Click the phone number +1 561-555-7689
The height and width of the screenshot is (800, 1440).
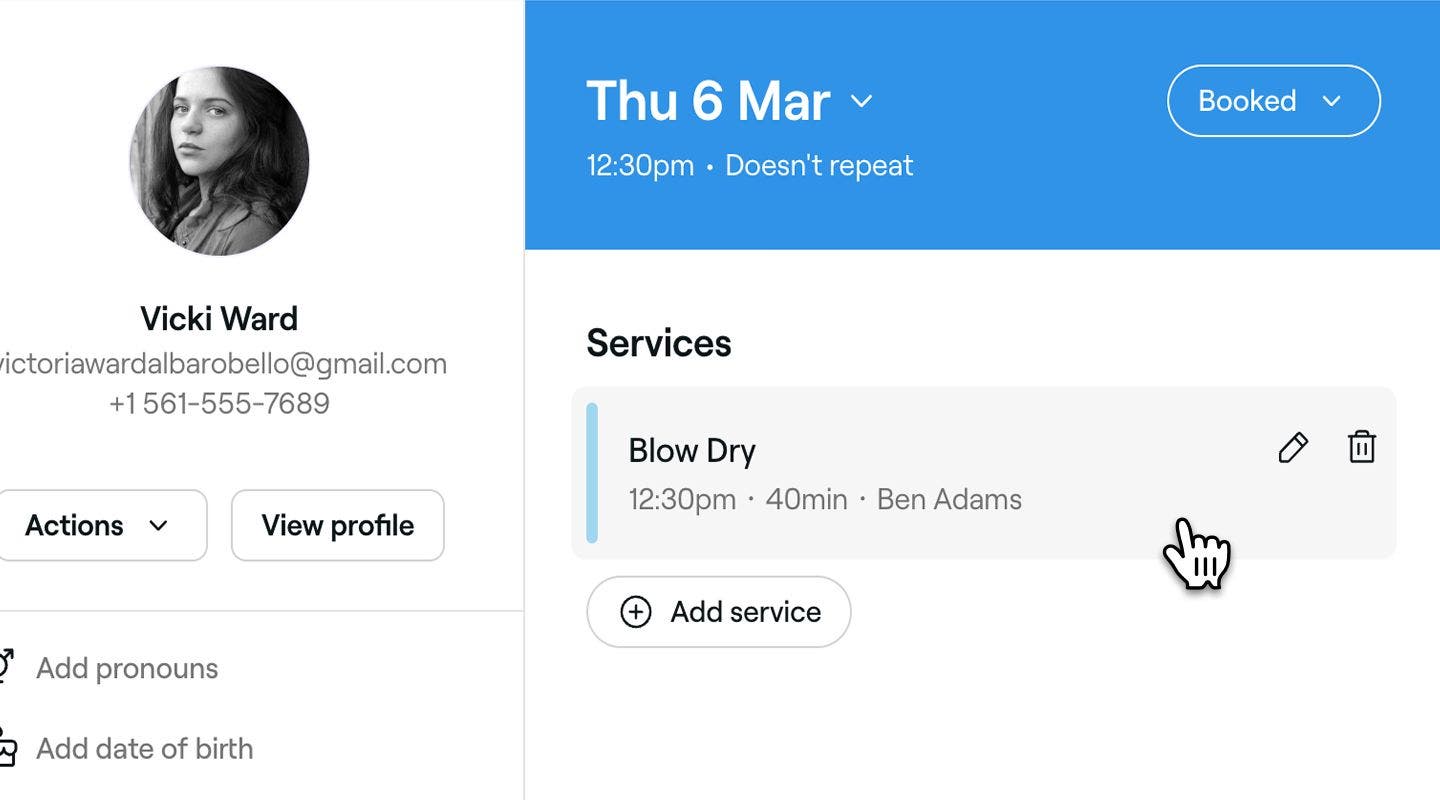point(219,403)
